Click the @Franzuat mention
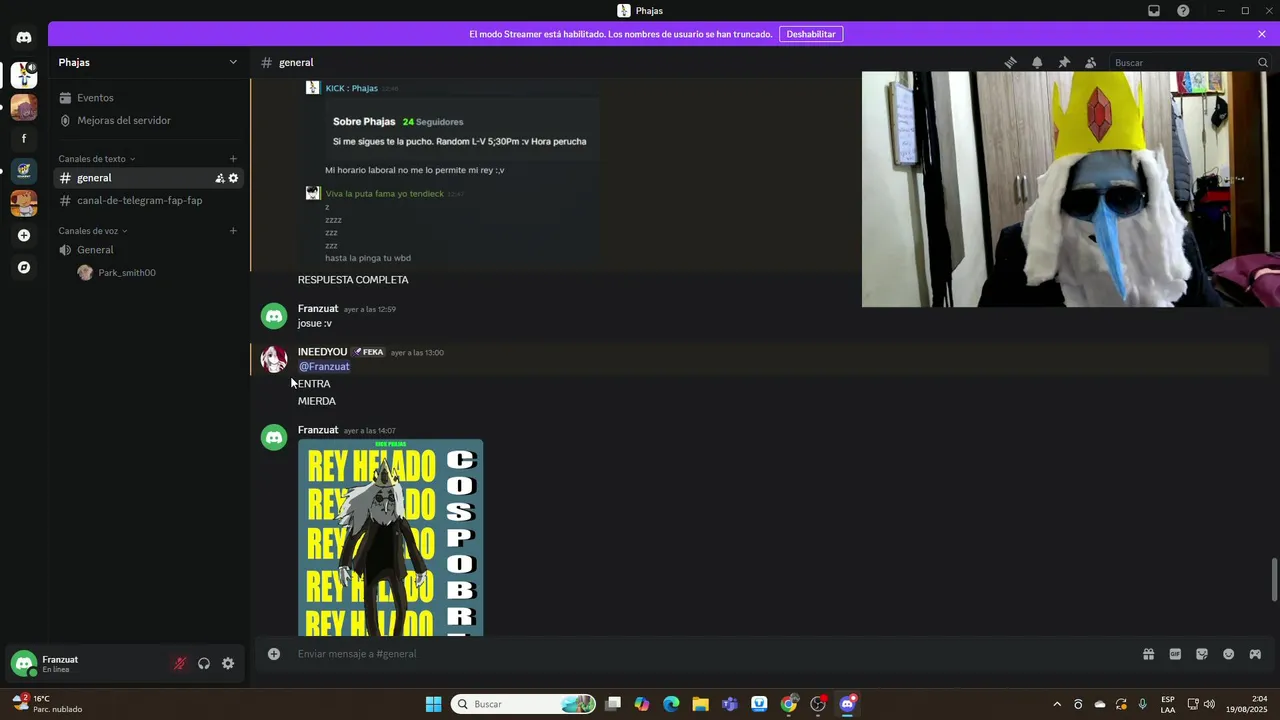 click(x=324, y=367)
